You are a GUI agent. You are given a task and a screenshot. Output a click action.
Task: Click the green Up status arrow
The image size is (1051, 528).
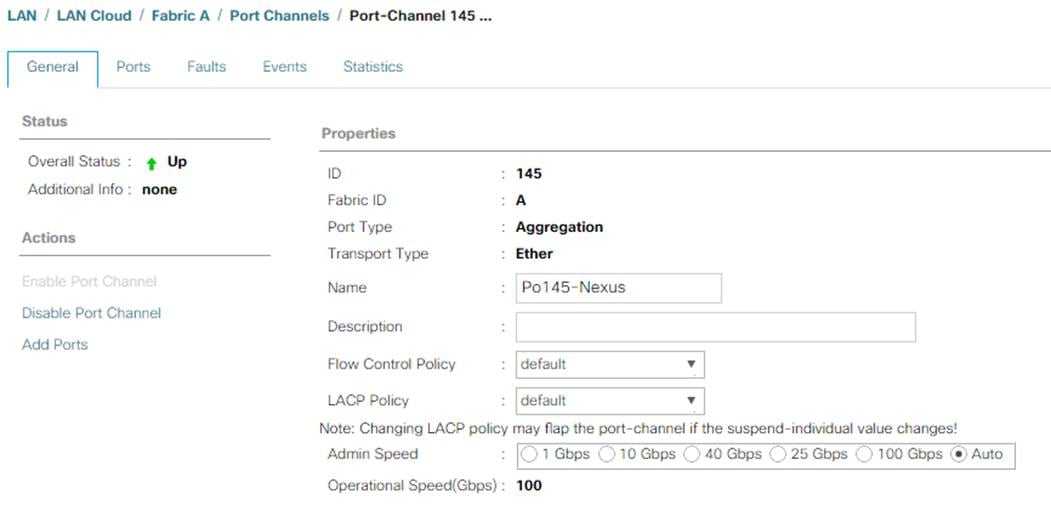tap(151, 163)
